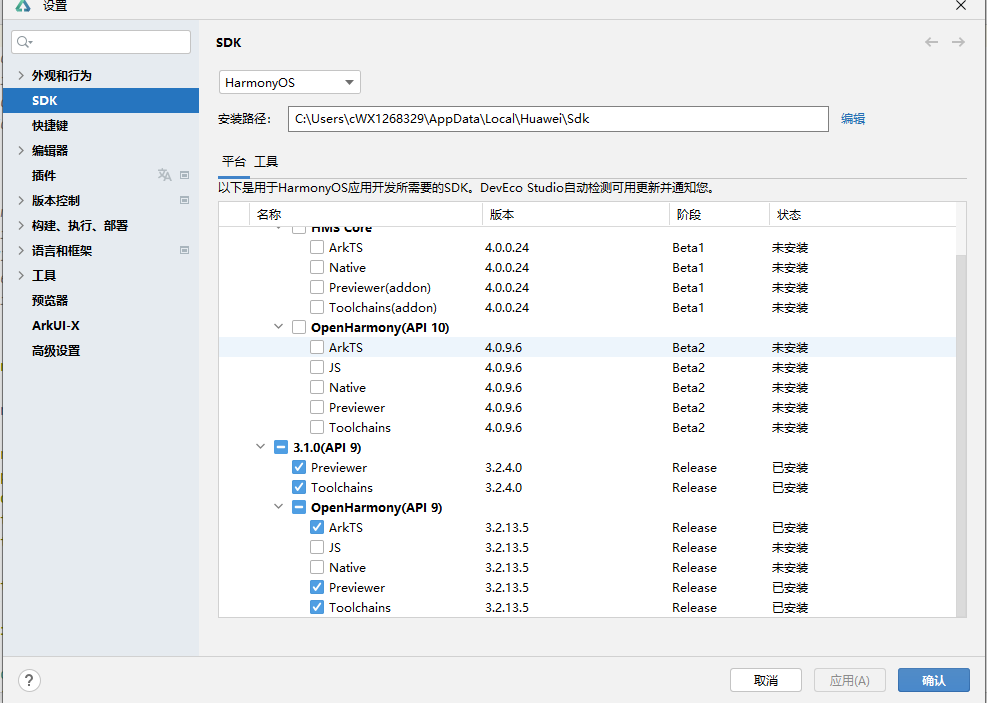Open 预览器 settings page

pos(50,300)
